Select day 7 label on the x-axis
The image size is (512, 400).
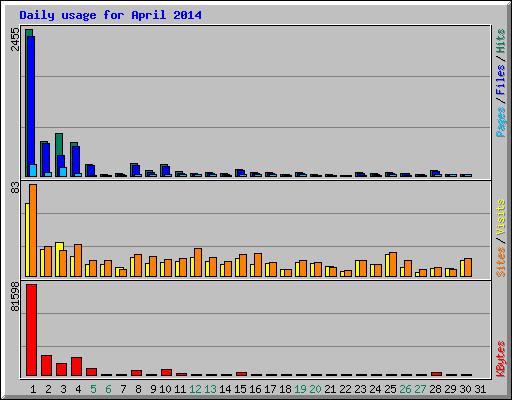123,389
